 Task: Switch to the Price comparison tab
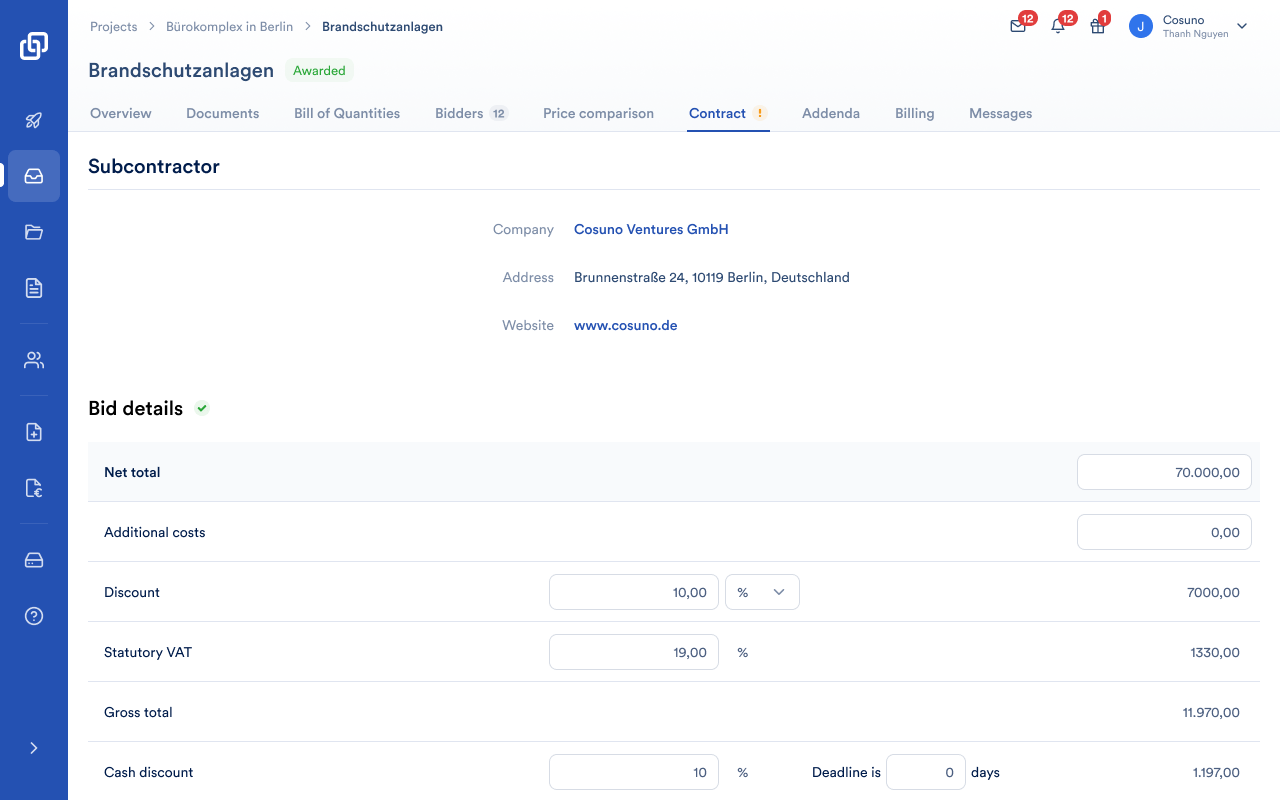598,113
